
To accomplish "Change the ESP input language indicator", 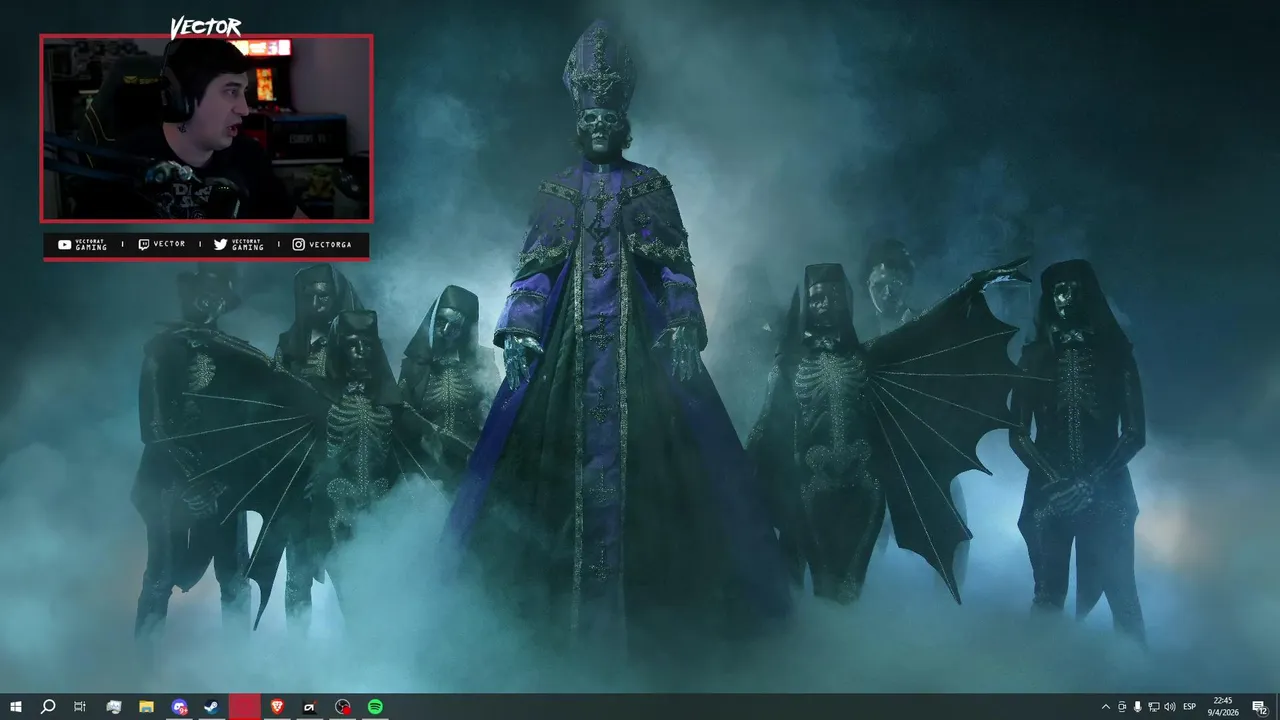I will pos(1190,707).
